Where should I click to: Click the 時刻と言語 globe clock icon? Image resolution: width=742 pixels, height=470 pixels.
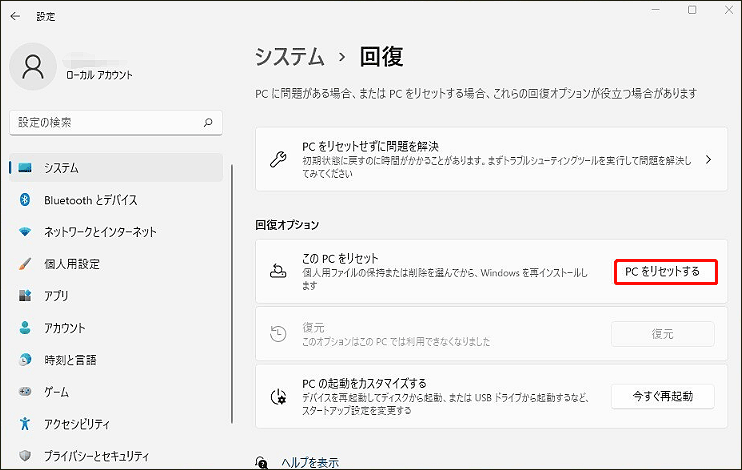25,360
